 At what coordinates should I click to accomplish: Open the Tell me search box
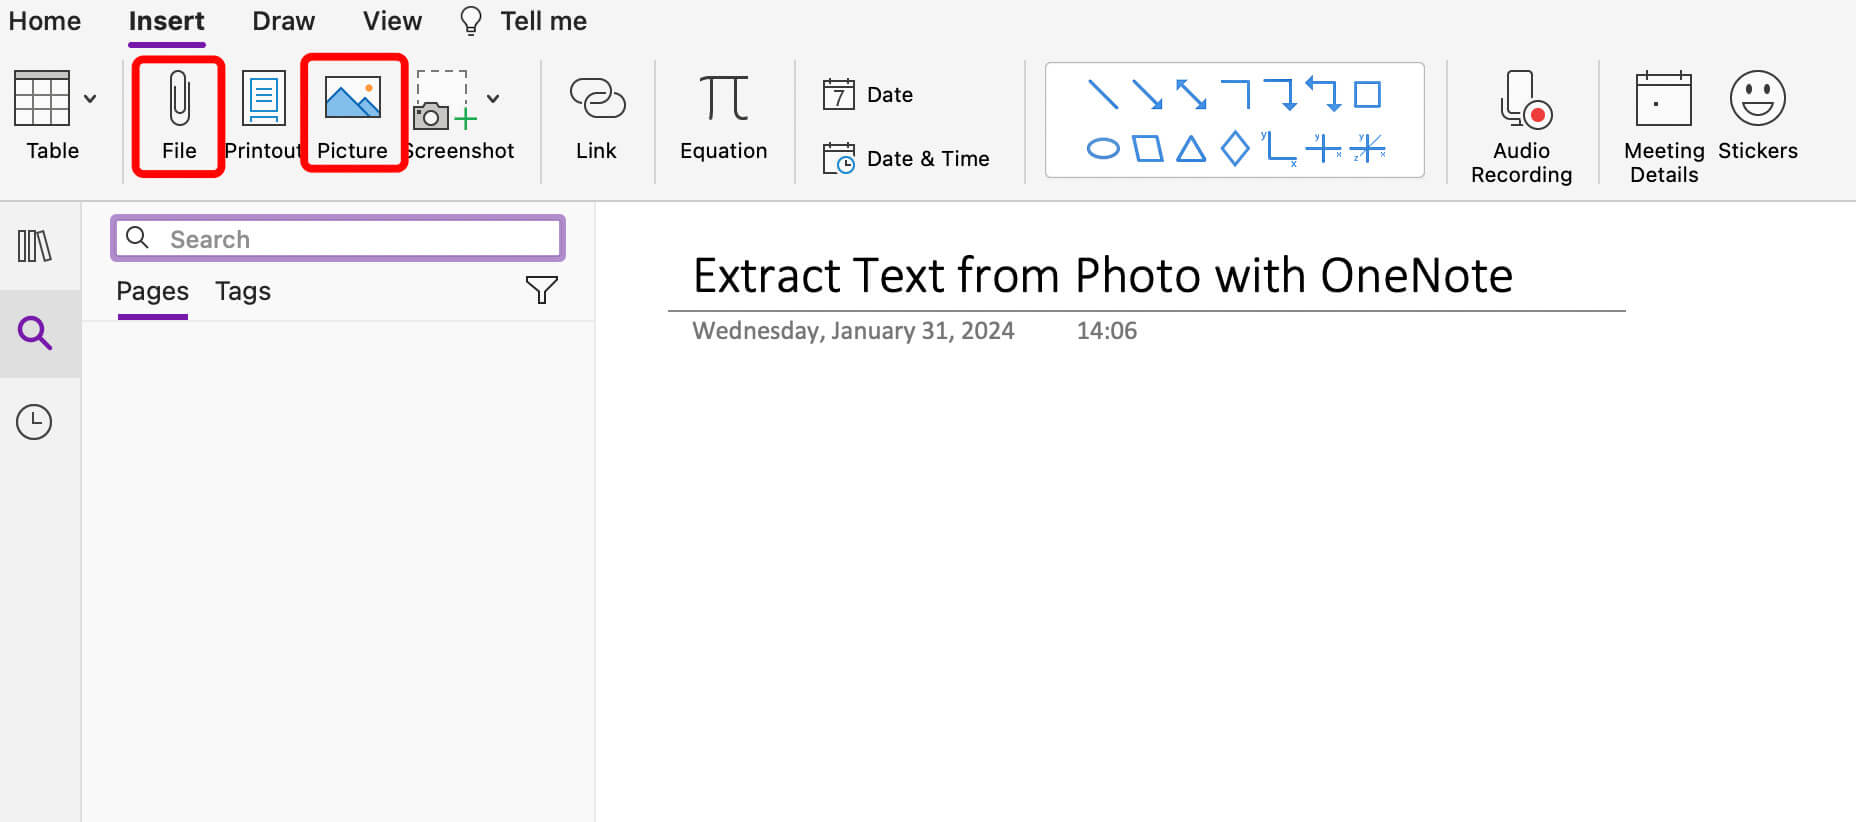tap(523, 21)
